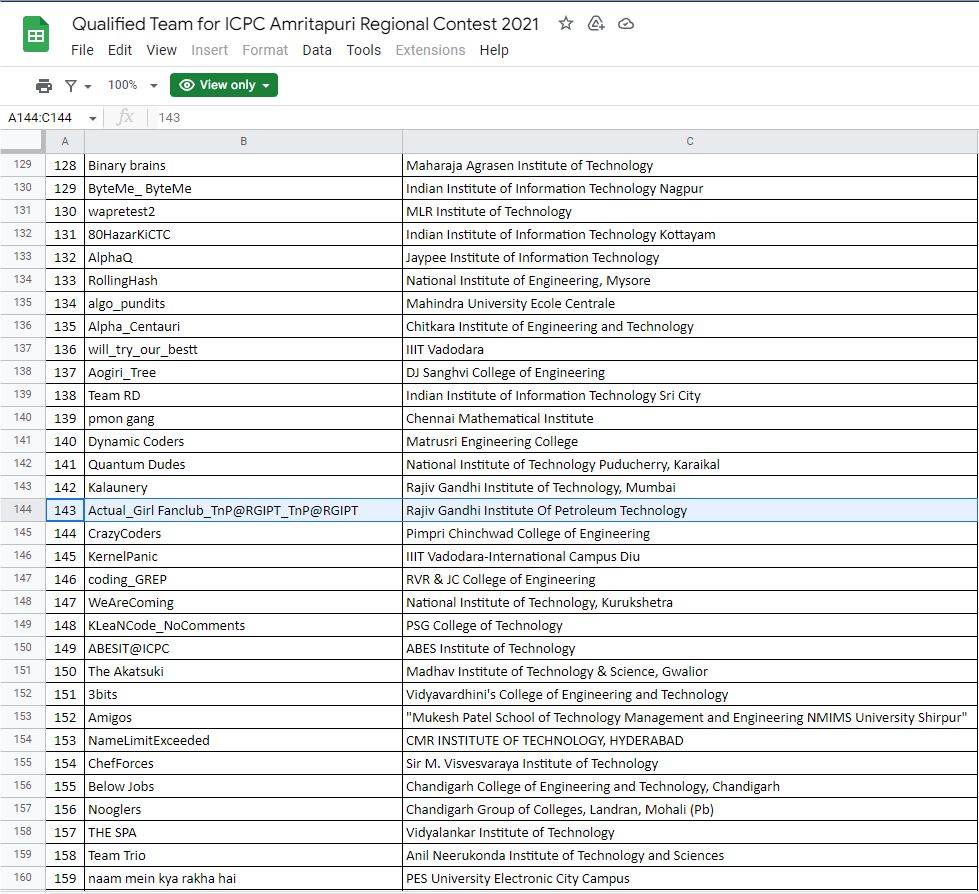This screenshot has height=894, width=979.
Task: Check the cloud document status icon
Action: (626, 24)
